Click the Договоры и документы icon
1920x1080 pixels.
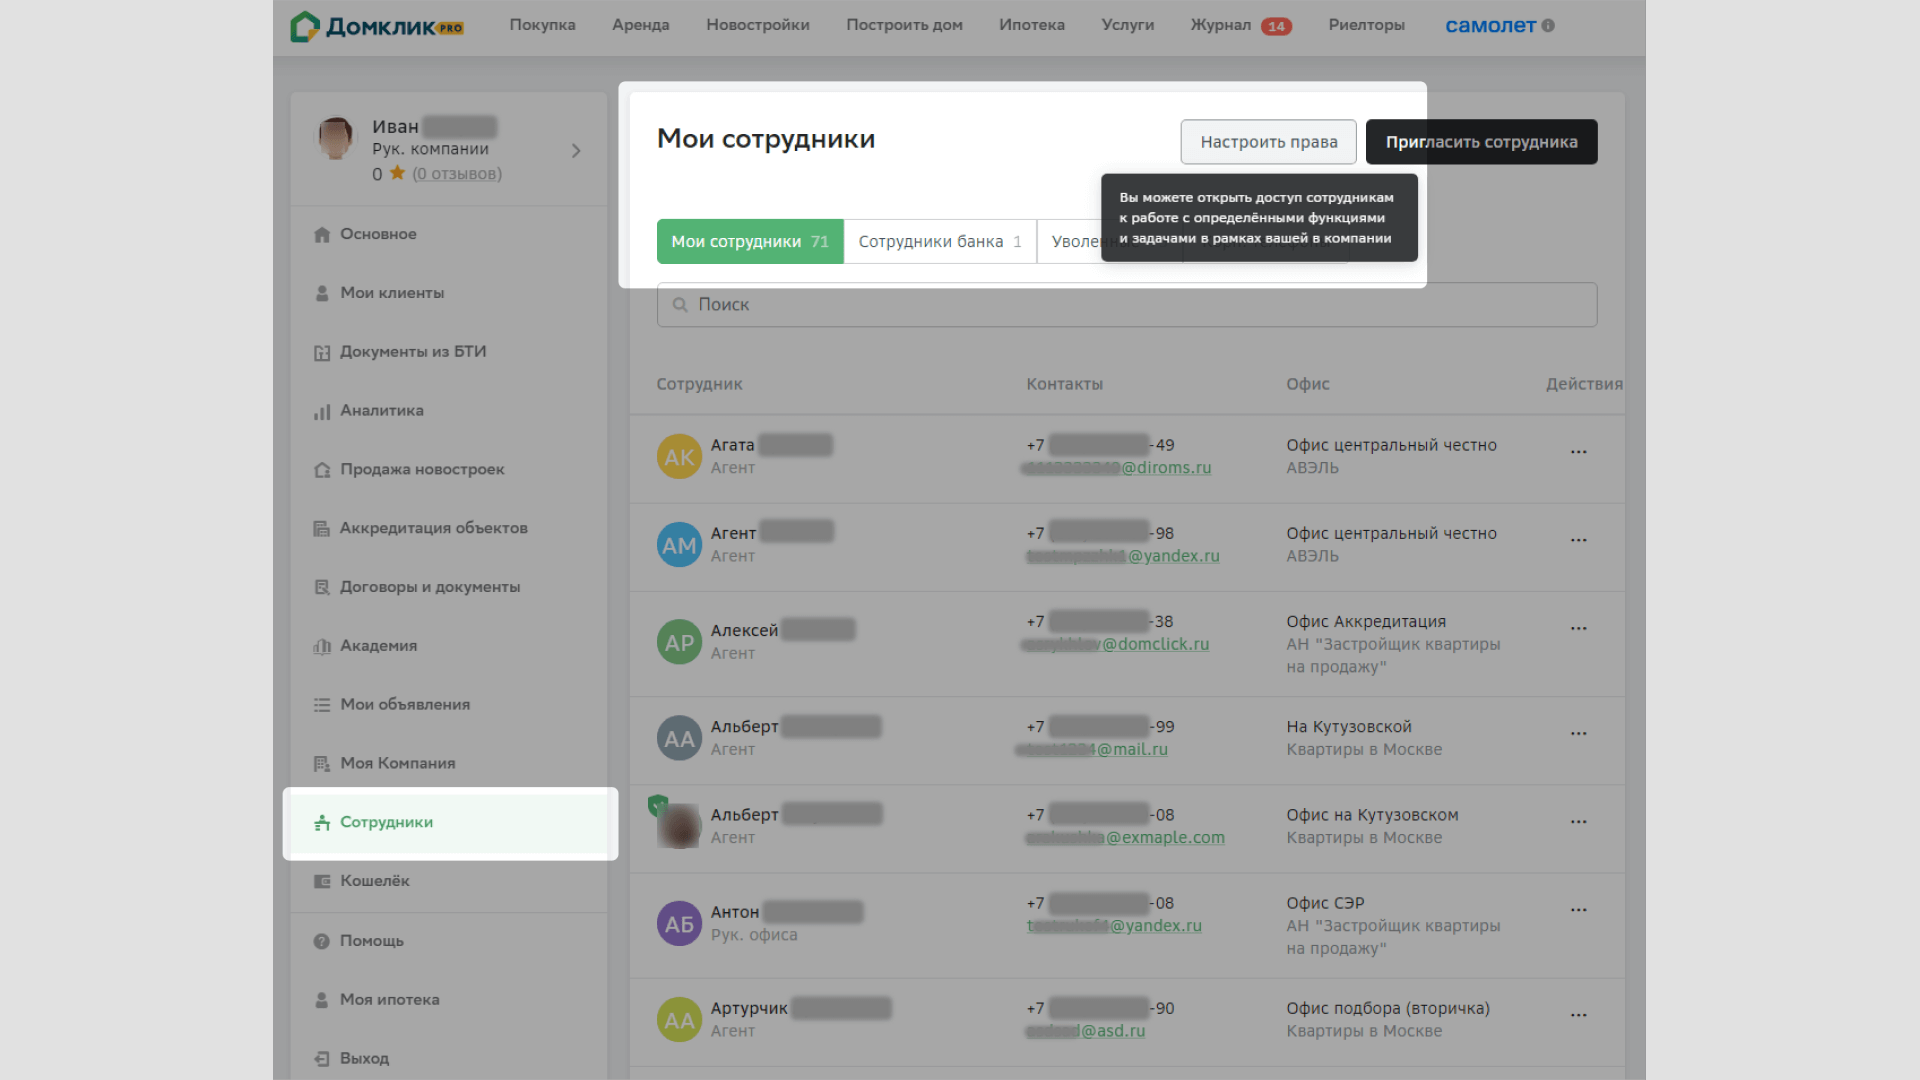coord(322,587)
